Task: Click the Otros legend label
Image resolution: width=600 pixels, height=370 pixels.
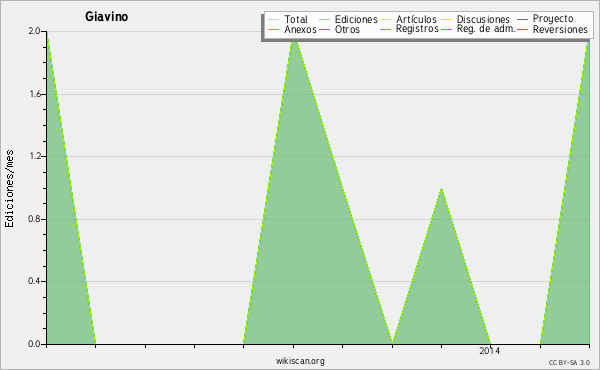Action: click(347, 29)
